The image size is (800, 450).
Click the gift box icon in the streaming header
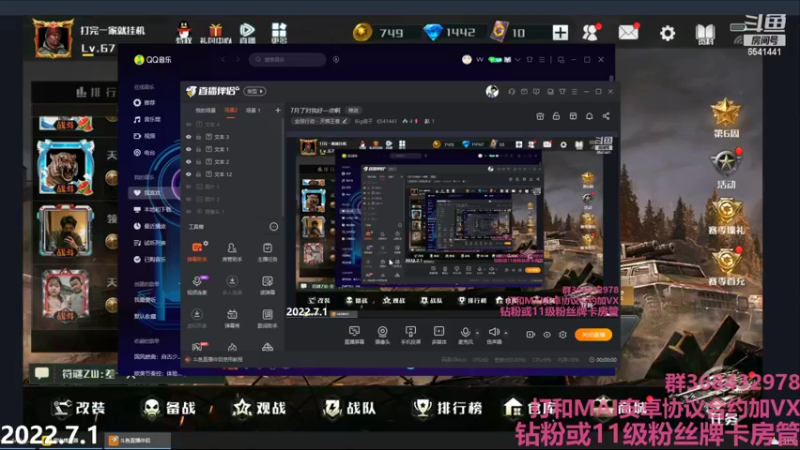[540, 116]
